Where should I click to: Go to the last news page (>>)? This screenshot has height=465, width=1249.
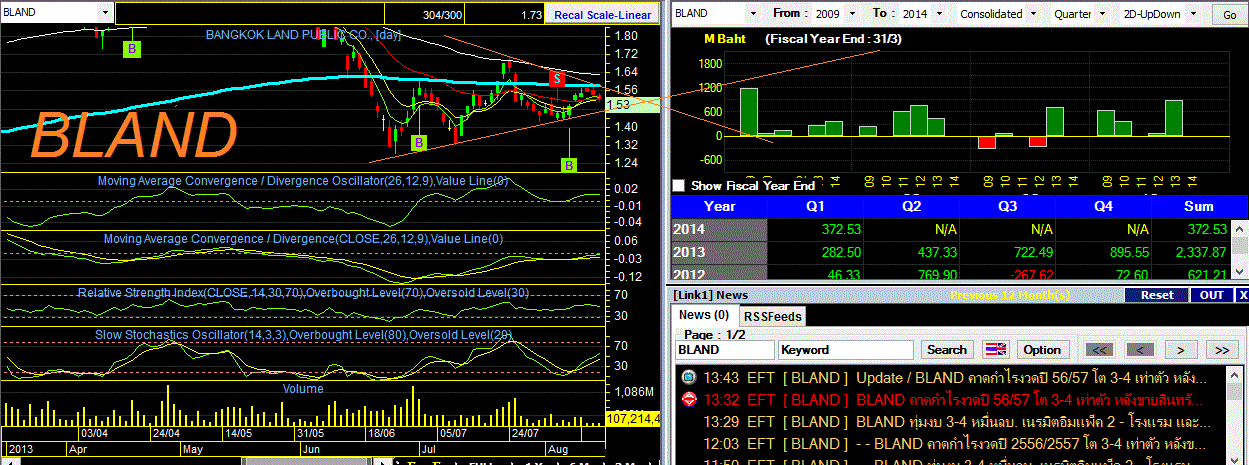click(1222, 350)
